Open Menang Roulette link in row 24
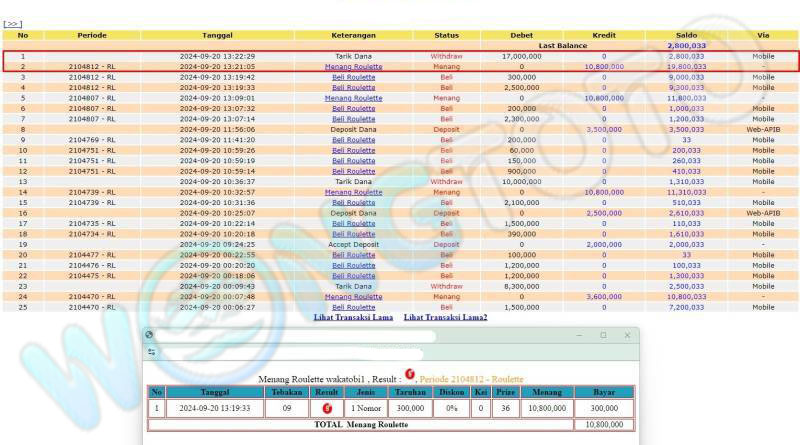800x445 pixels. click(353, 296)
